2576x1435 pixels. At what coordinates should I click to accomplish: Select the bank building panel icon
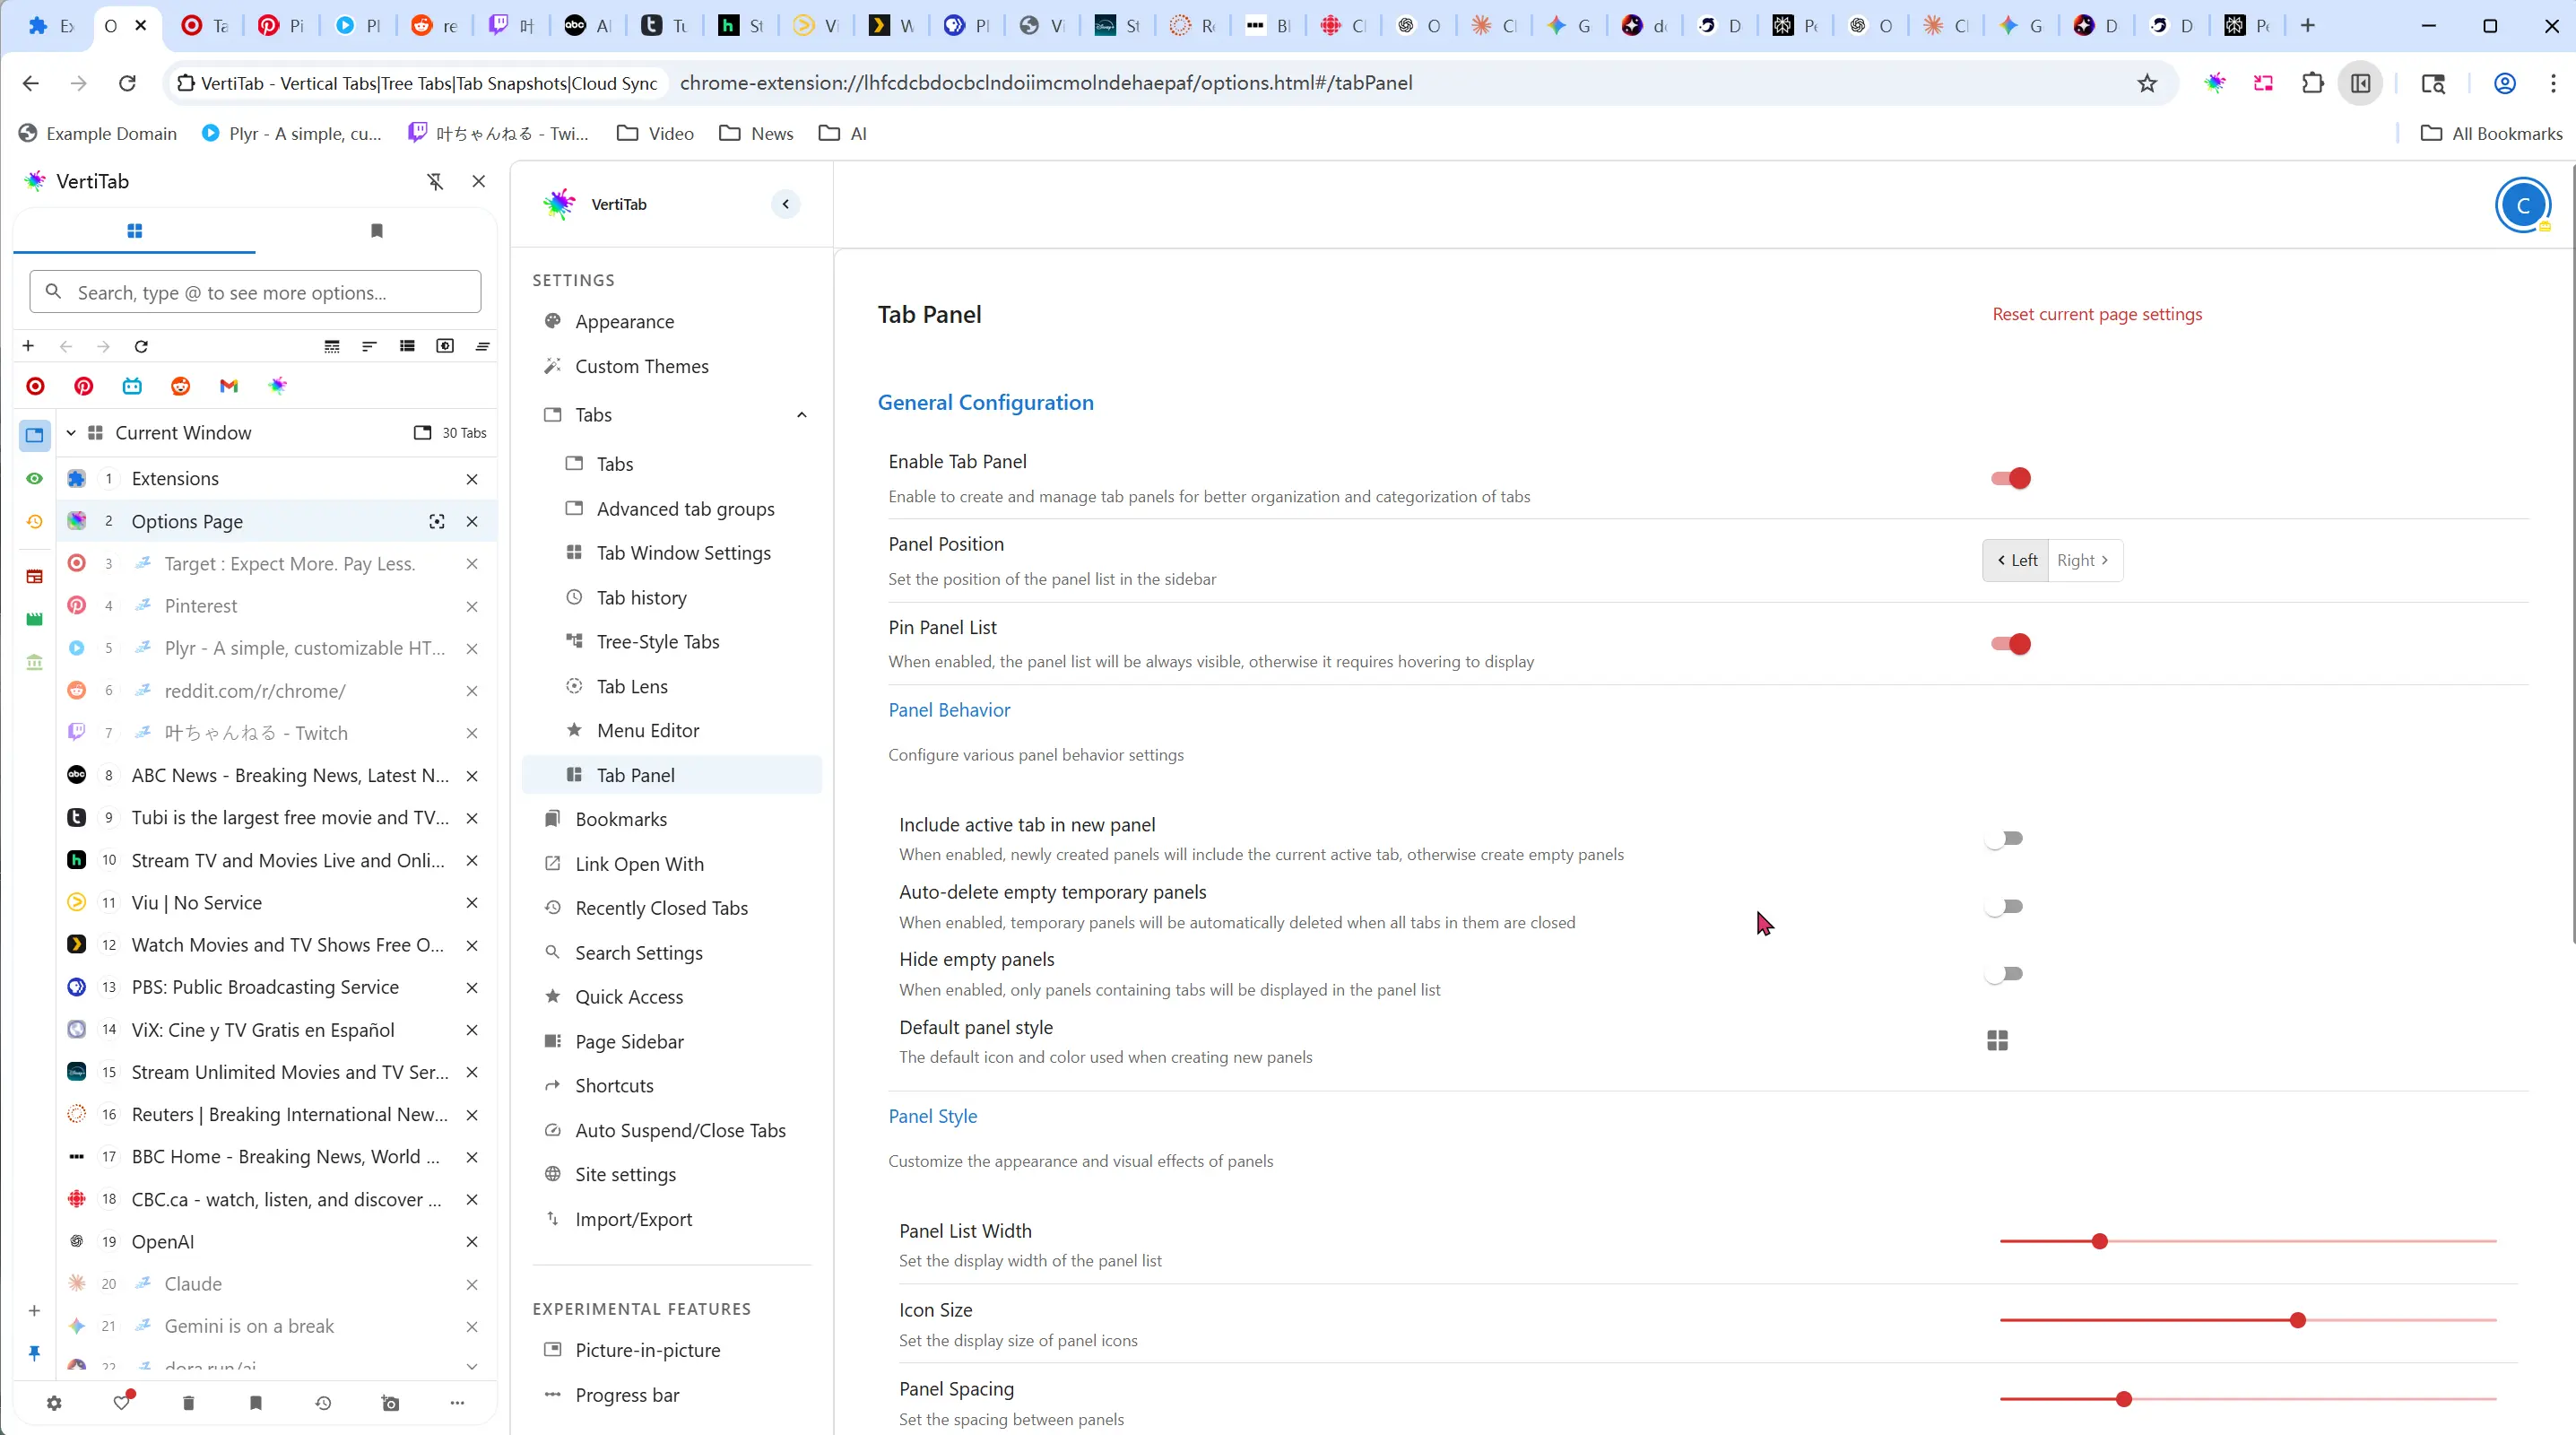pyautogui.click(x=34, y=662)
